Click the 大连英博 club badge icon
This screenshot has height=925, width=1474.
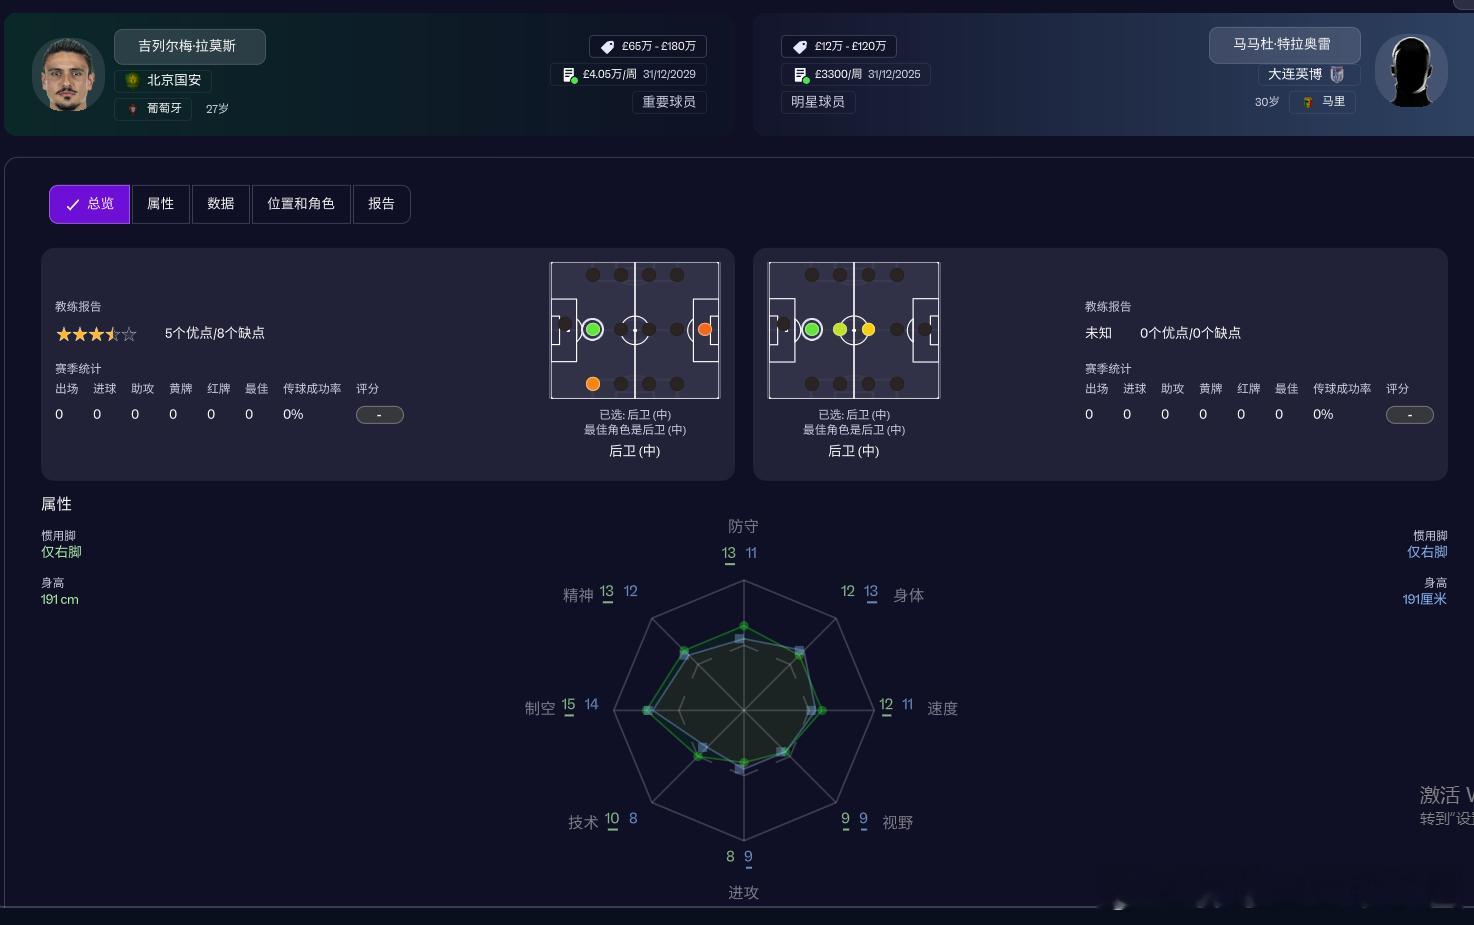click(1337, 74)
